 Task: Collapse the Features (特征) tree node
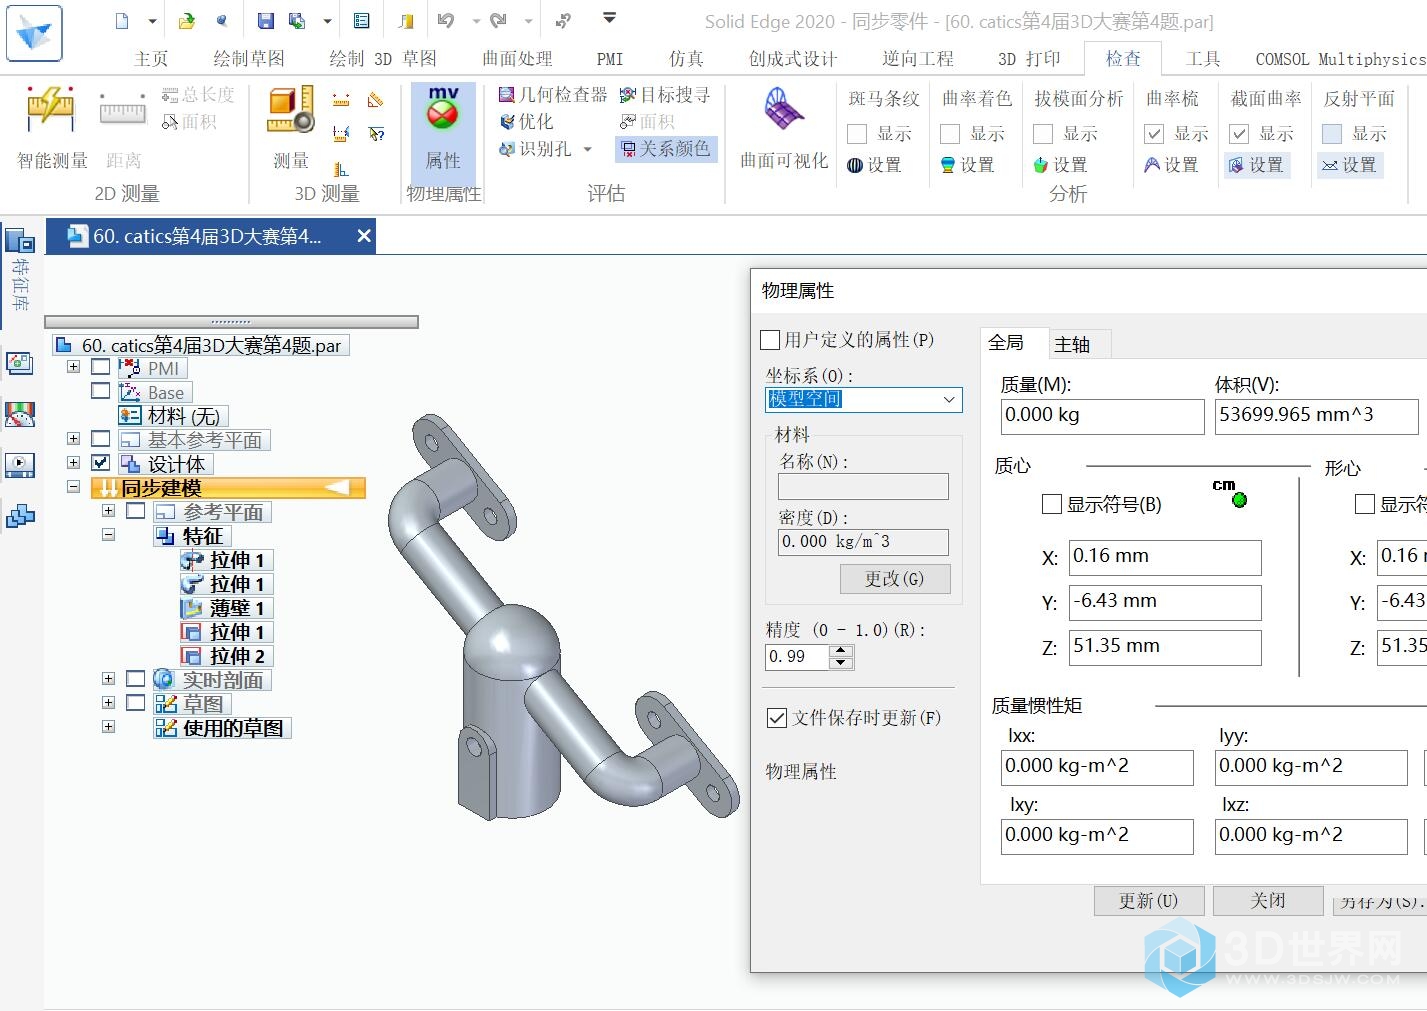coord(108,535)
